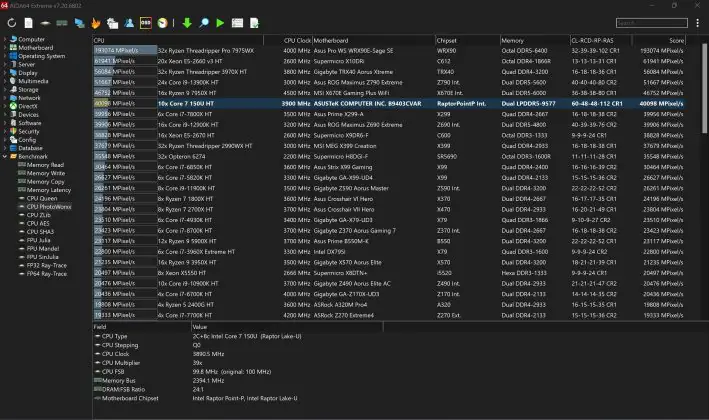Select the Ryzen Threadripper Pro 7975WX row
Viewport: 709px width, 420px height.
389,51
